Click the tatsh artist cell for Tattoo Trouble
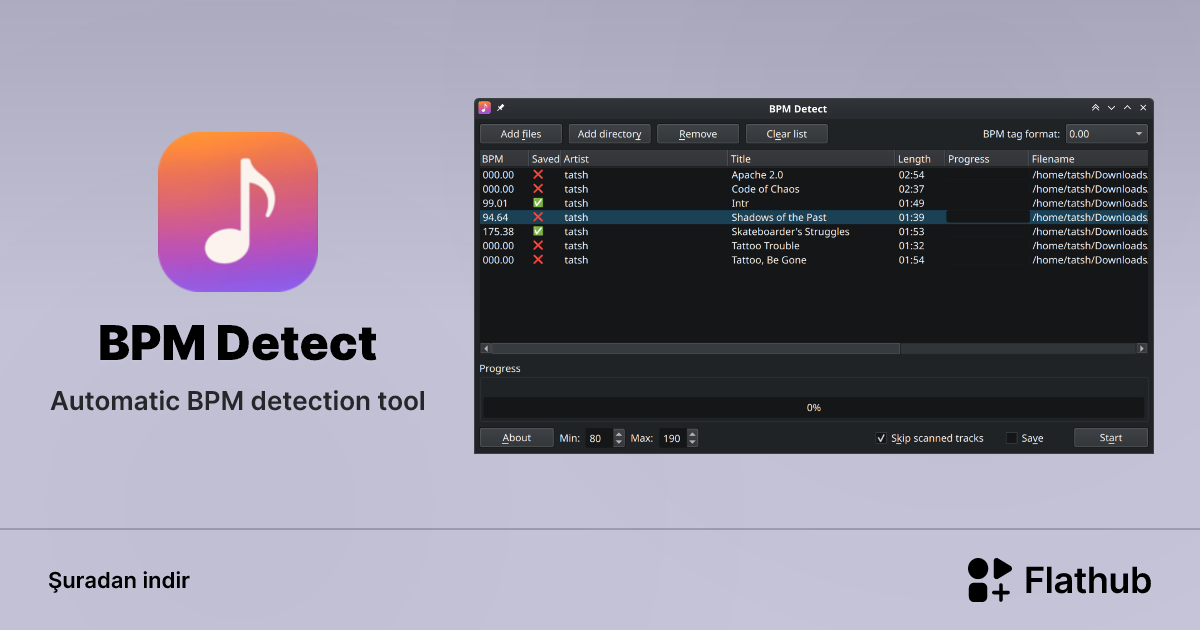 tap(576, 245)
